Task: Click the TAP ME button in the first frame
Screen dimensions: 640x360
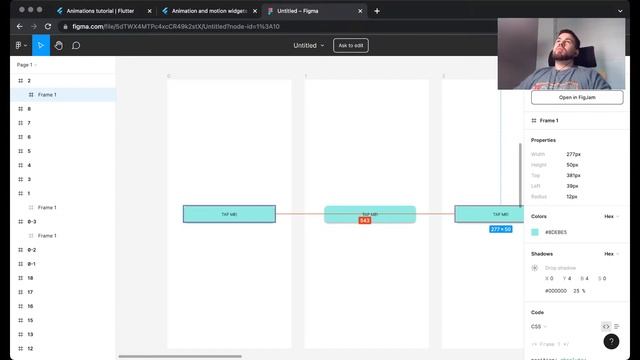Action: pyautogui.click(x=229, y=214)
